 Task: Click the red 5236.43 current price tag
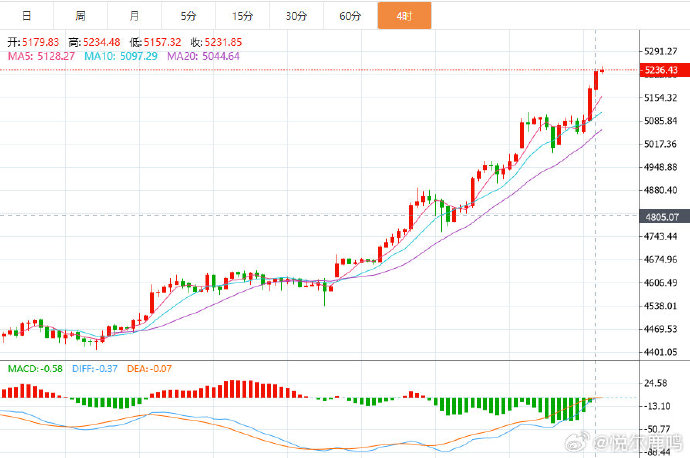[662, 70]
